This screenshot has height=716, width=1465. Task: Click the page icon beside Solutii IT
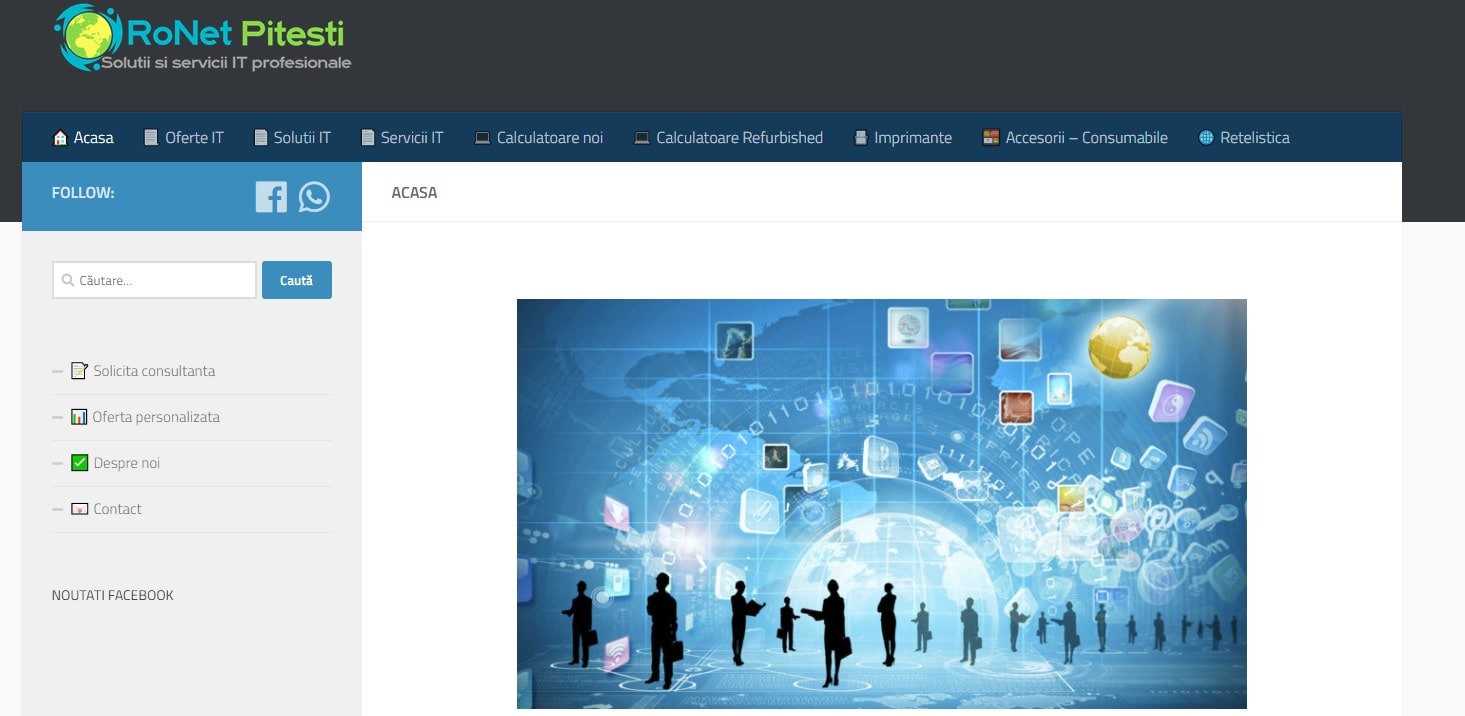261,138
